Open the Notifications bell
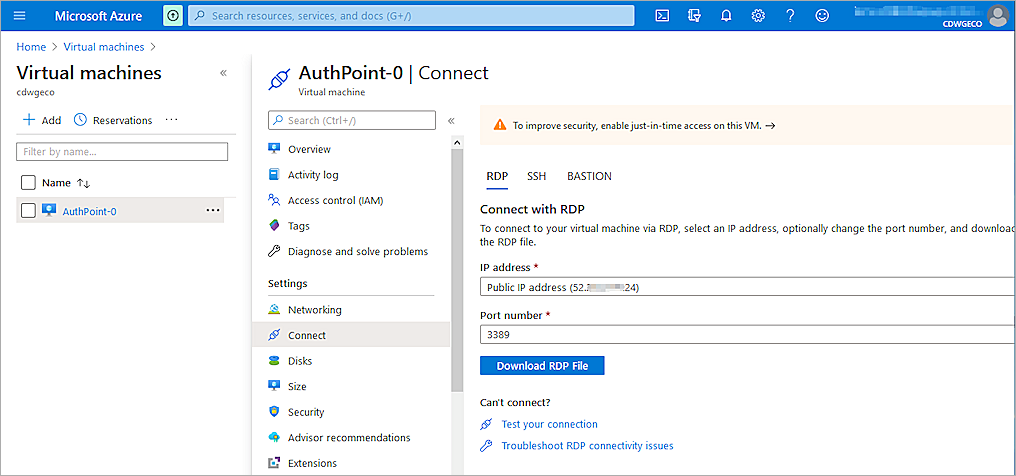The height and width of the screenshot is (476, 1016). pyautogui.click(x=726, y=16)
